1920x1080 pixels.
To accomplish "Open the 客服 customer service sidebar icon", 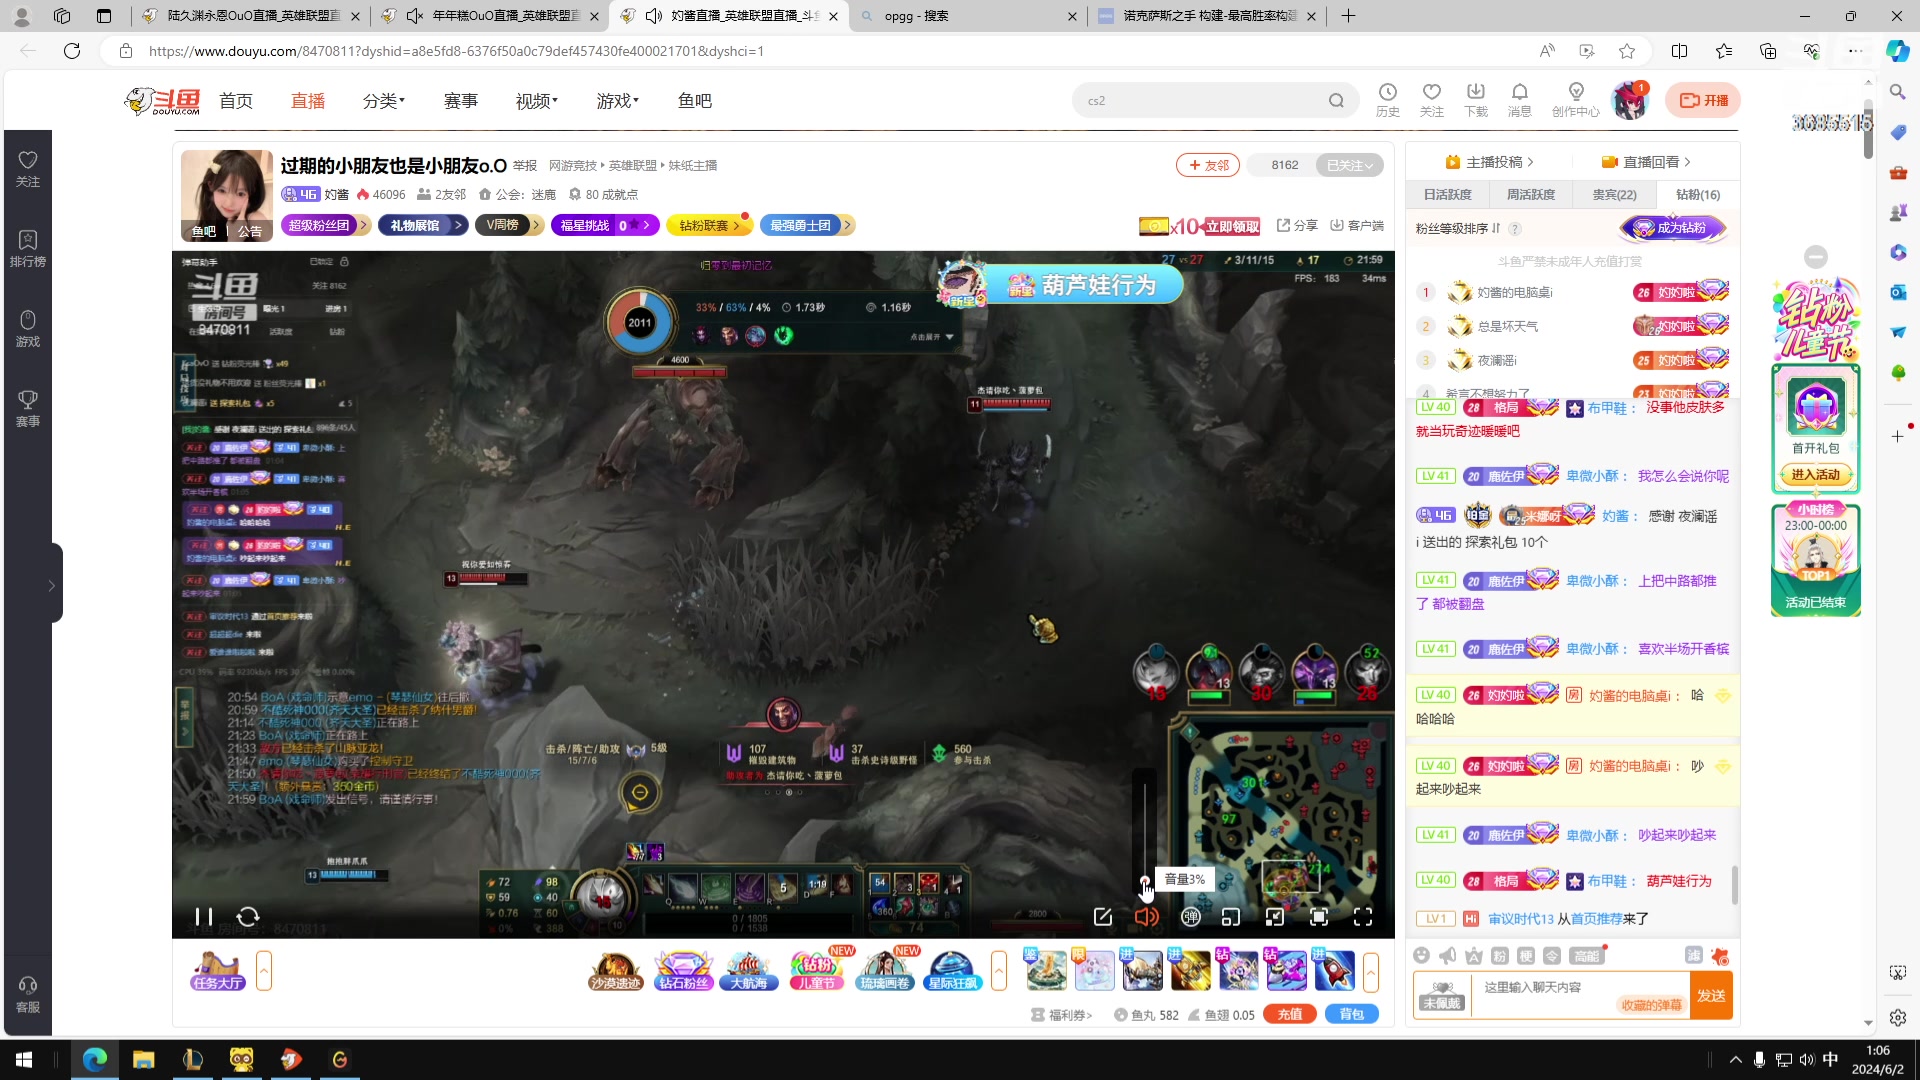I will coord(28,995).
